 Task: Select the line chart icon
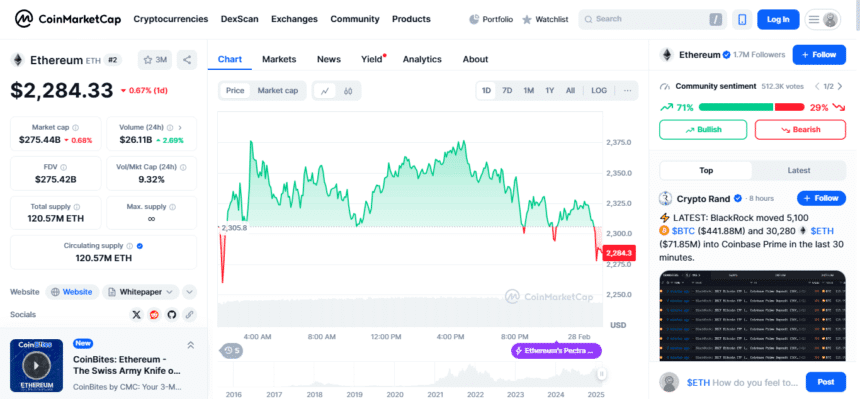click(325, 91)
